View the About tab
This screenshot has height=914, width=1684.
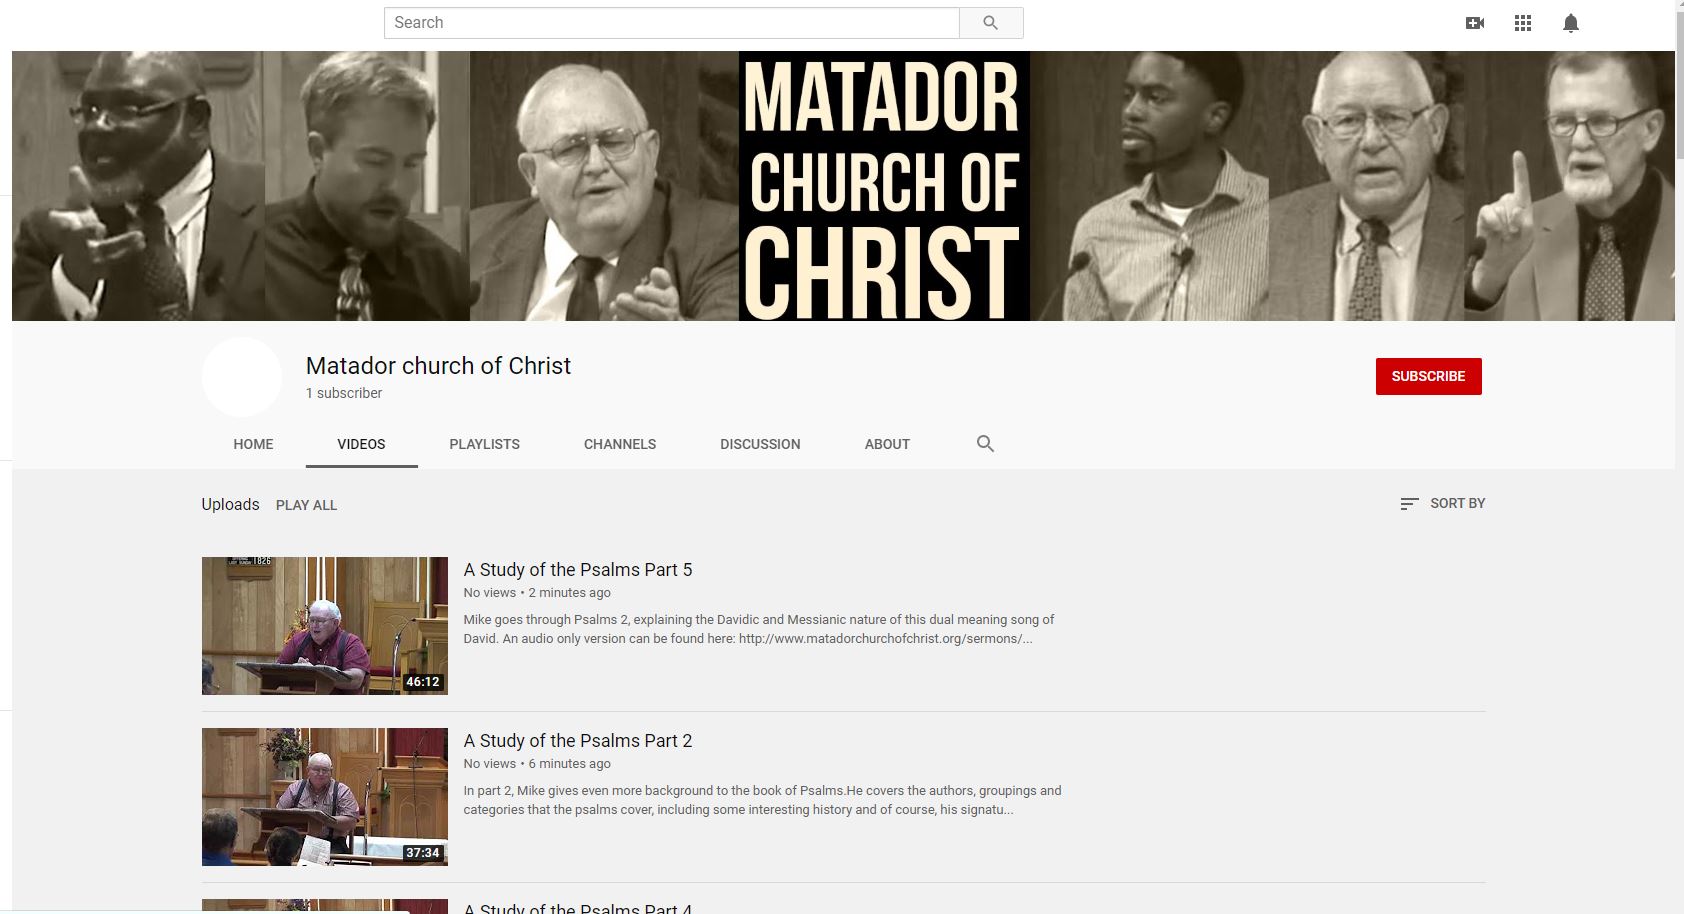[887, 444]
